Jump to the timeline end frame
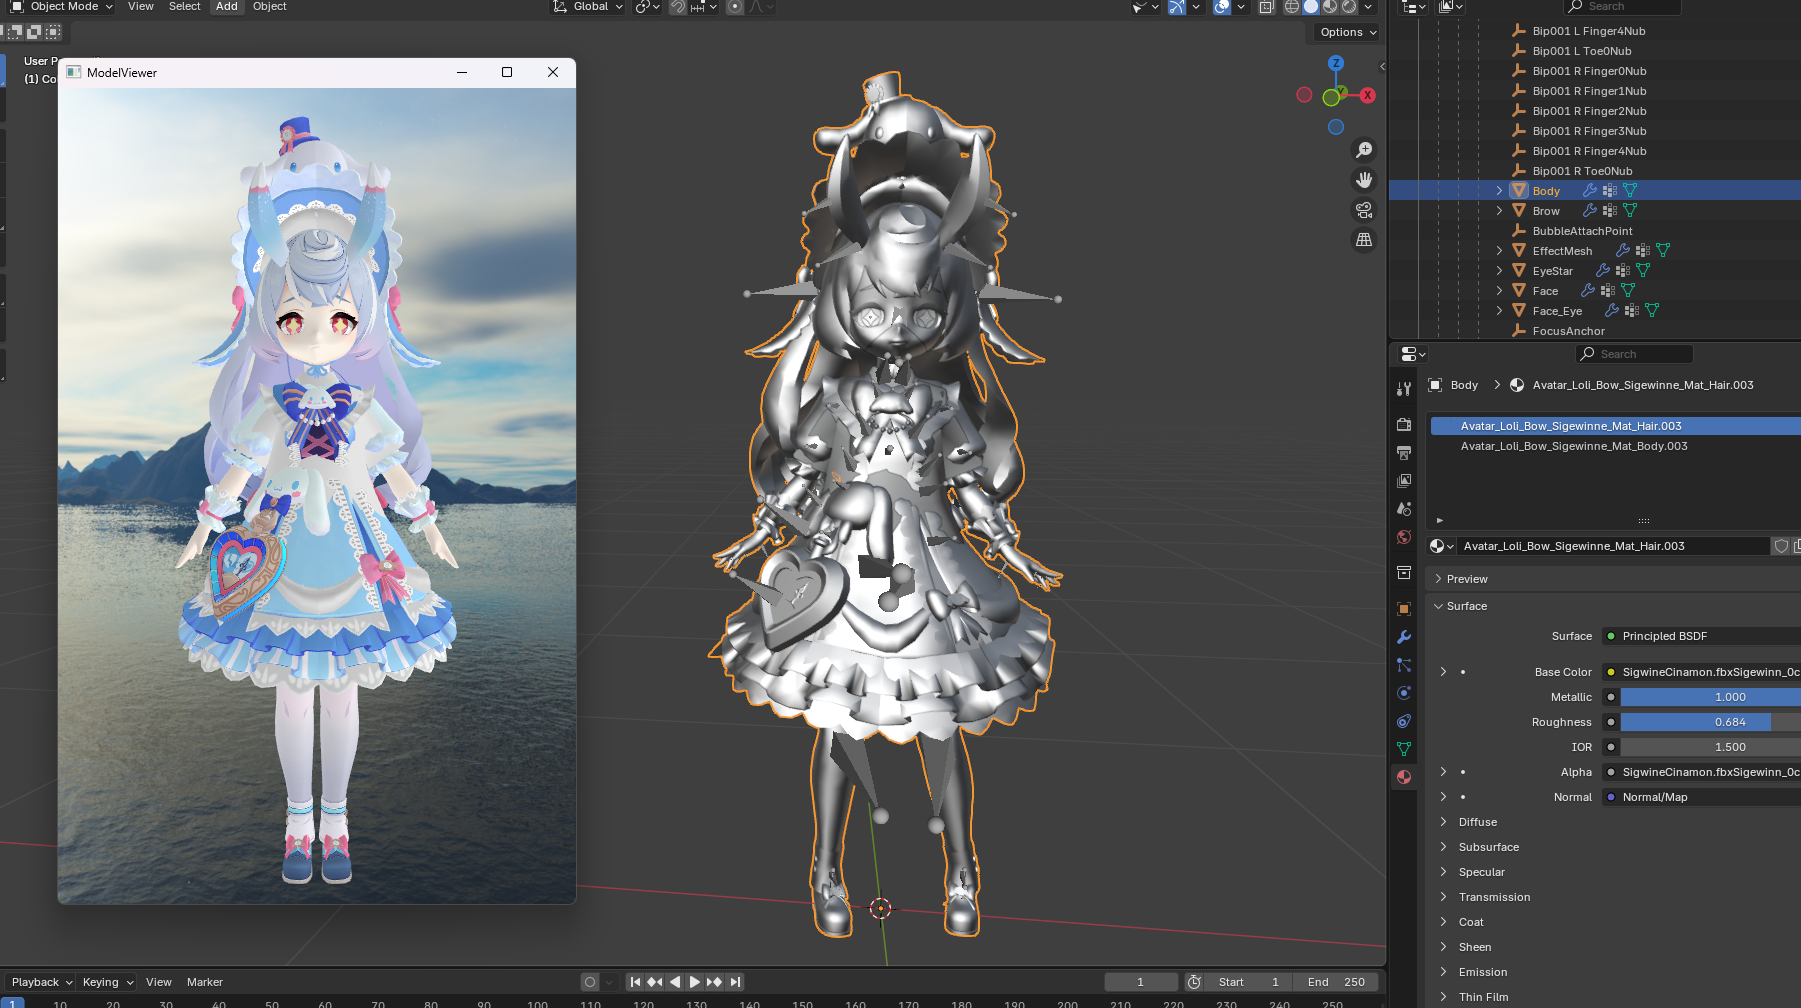This screenshot has width=1801, height=1008. [x=735, y=982]
